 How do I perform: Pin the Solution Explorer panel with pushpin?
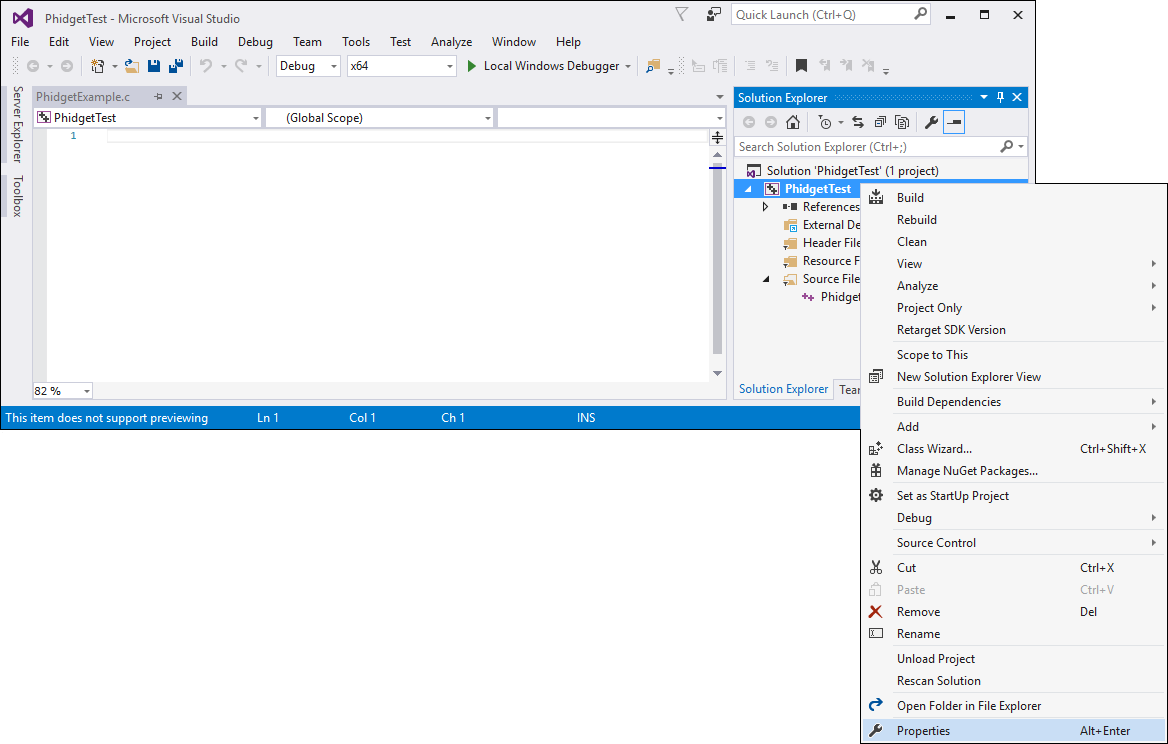(1000, 98)
